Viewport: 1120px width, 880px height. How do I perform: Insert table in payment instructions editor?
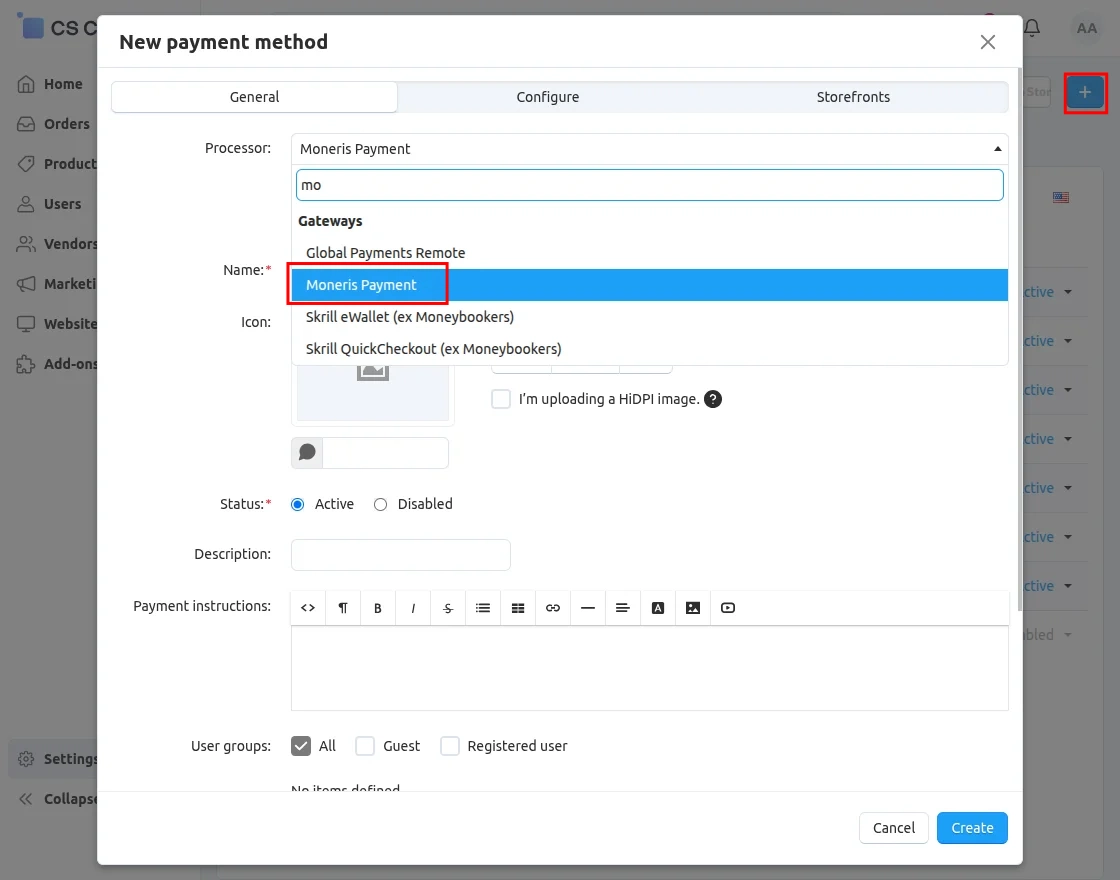518,608
